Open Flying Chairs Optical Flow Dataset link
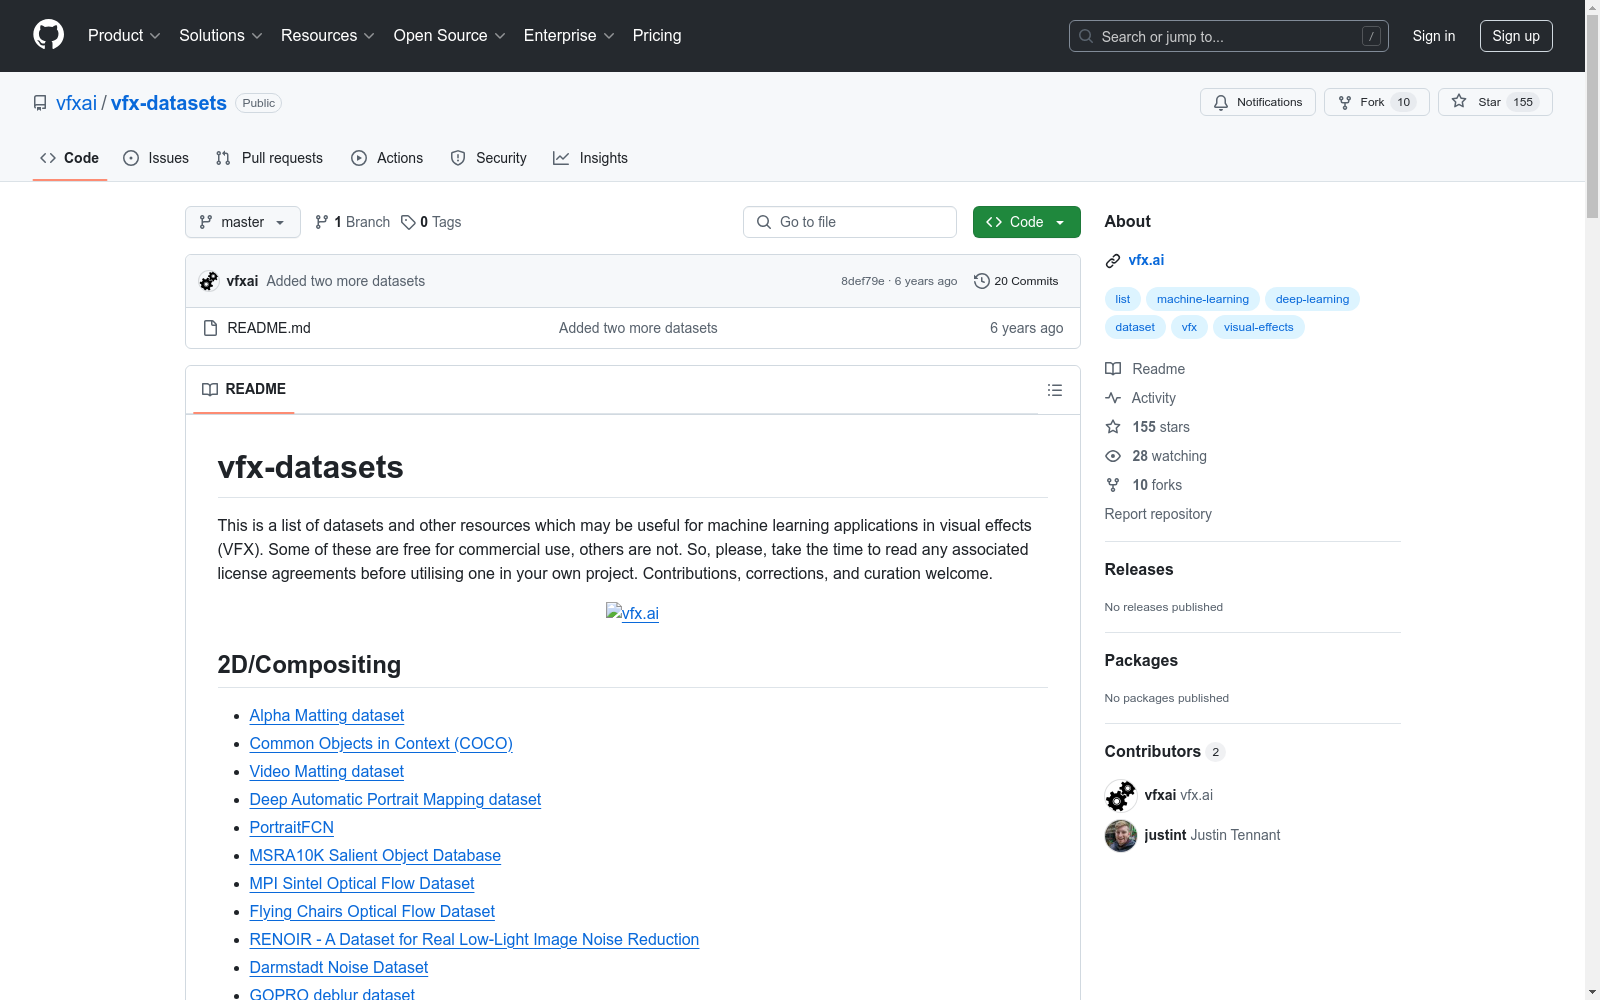 pos(372,912)
